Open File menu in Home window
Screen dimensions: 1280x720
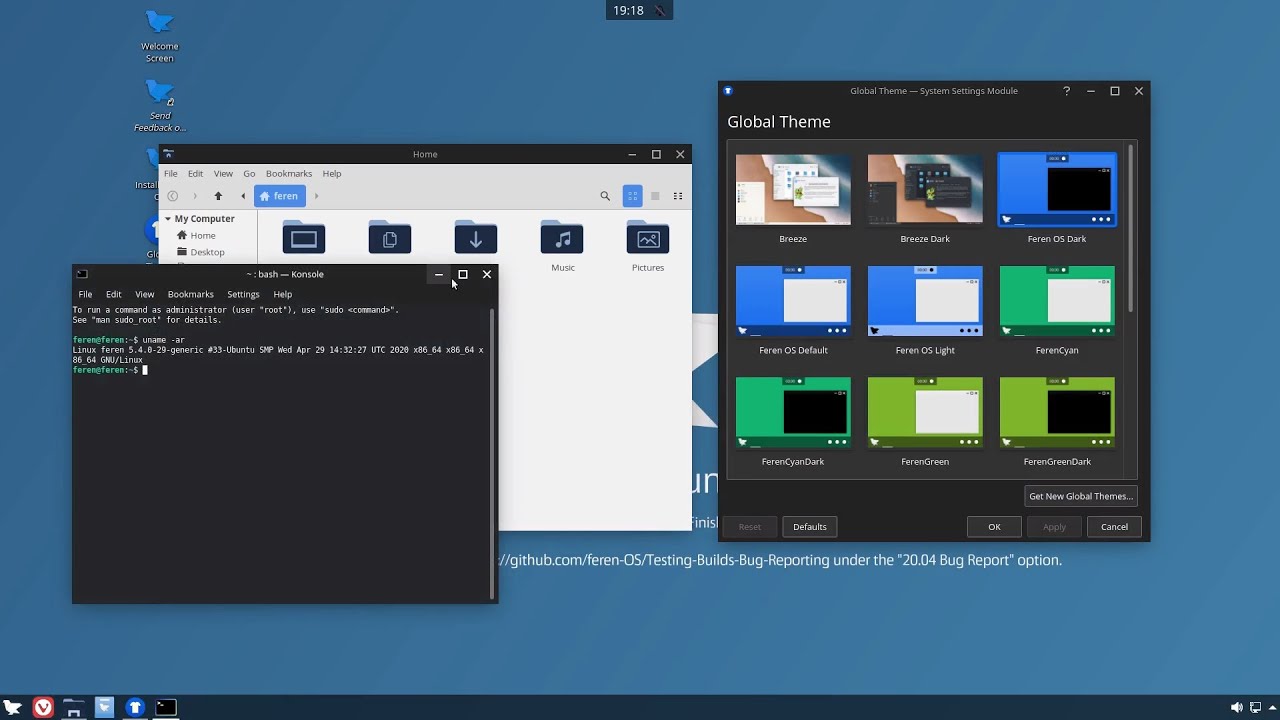(x=171, y=174)
